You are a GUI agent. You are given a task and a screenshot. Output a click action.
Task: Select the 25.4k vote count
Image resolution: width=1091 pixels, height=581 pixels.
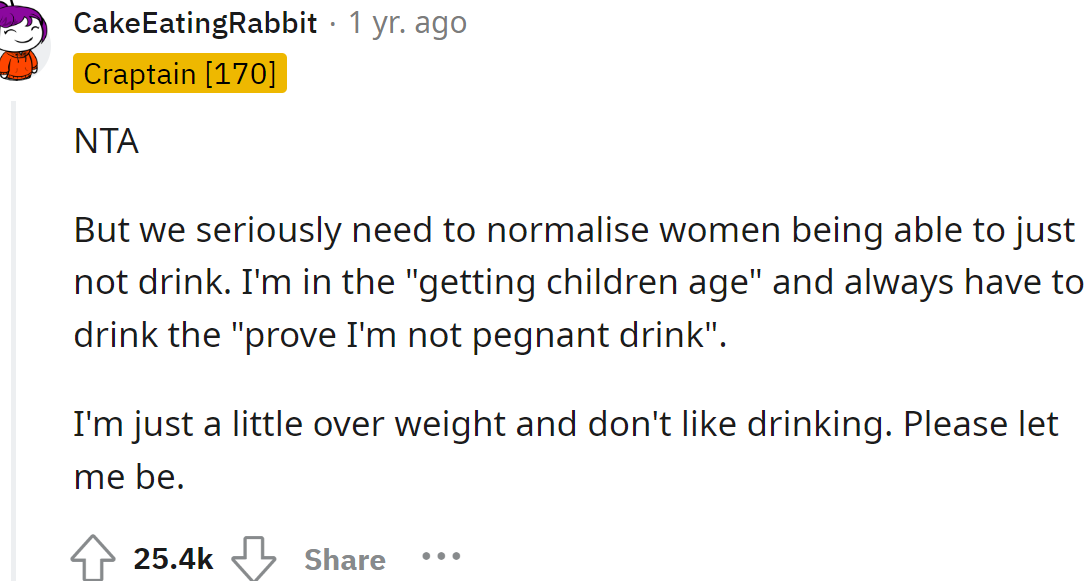click(x=172, y=557)
